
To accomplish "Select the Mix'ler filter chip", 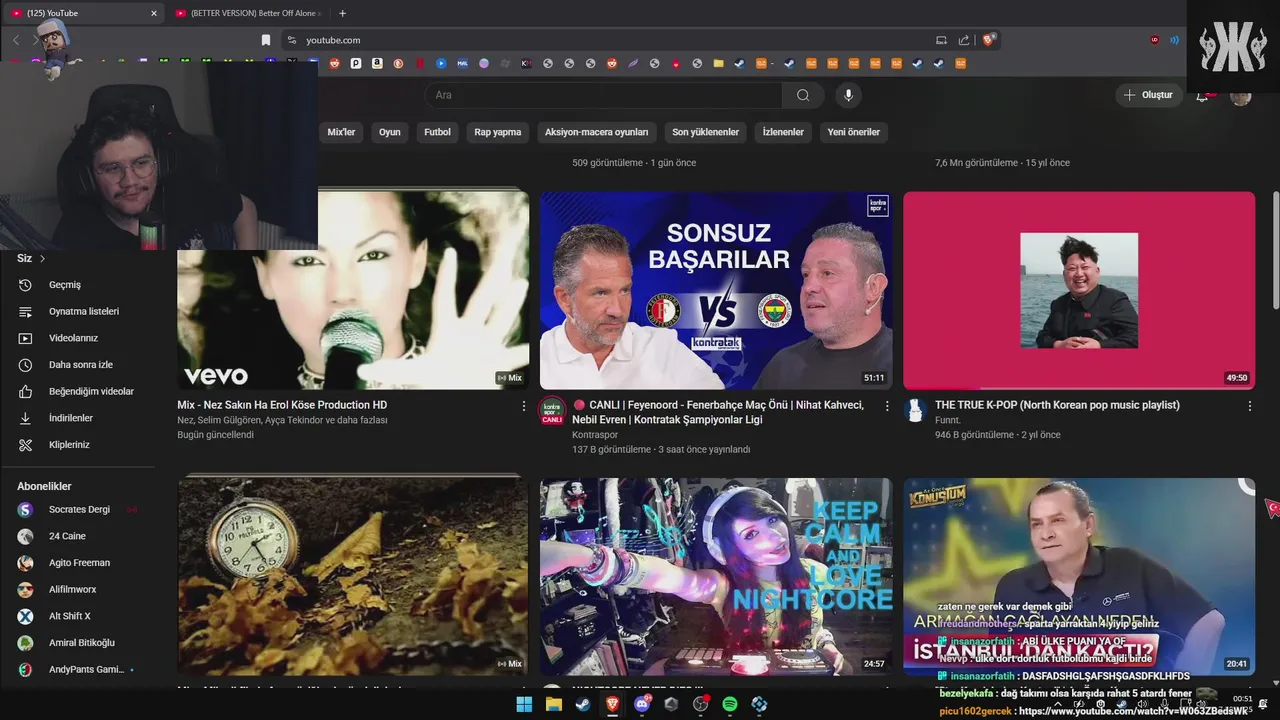I will (341, 132).
